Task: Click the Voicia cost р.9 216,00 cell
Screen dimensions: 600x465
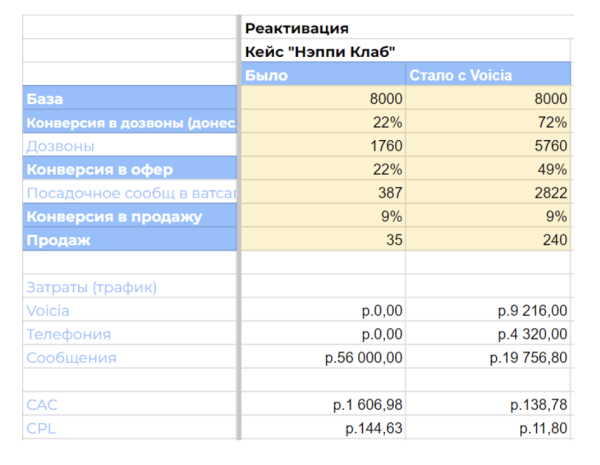Action: [488, 311]
